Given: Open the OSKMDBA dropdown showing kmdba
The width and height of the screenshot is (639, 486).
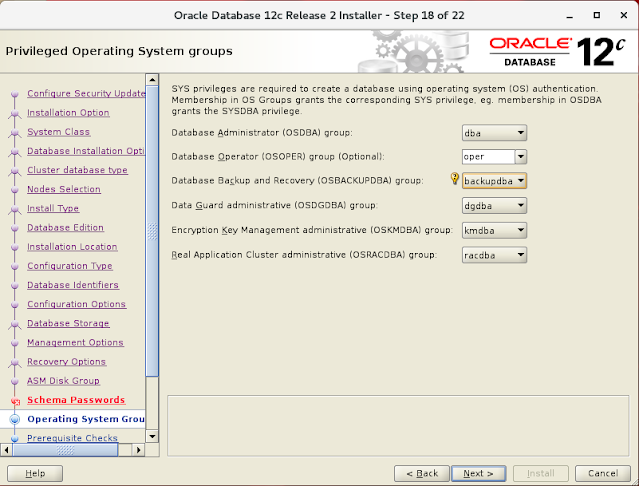Looking at the screenshot, I should (x=494, y=231).
